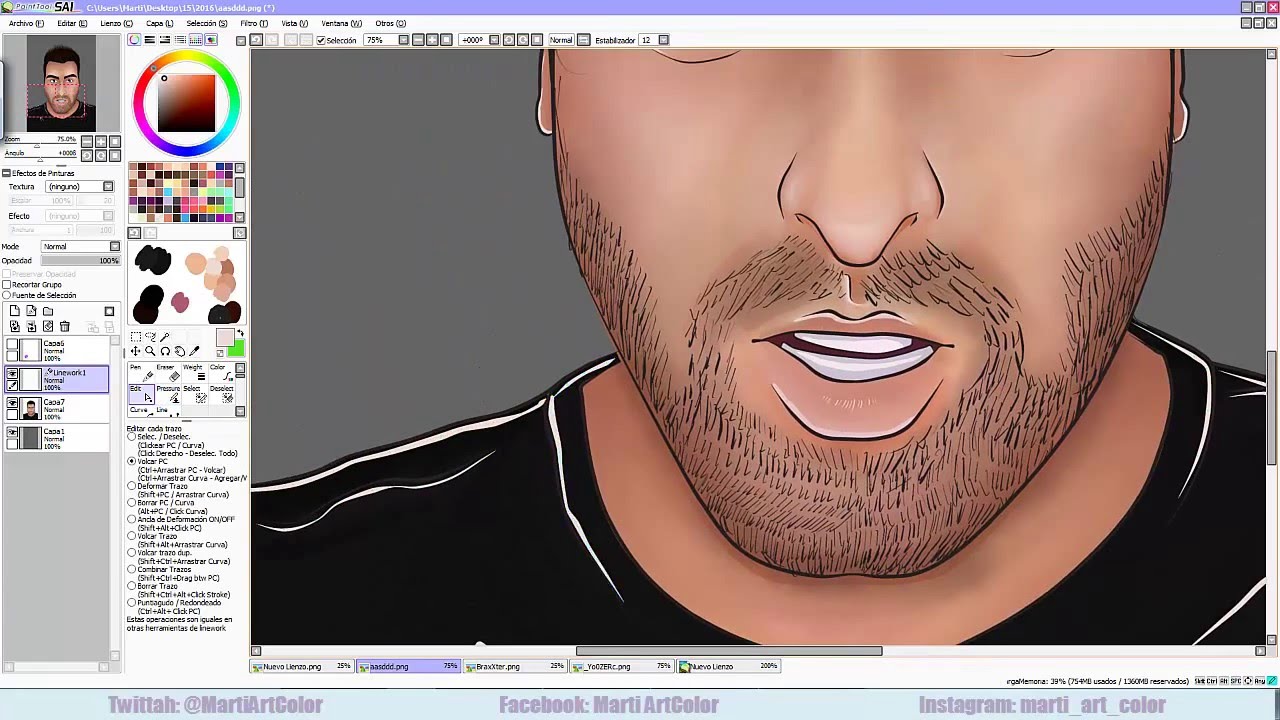Click the Normal button in top toolbar

tap(561, 40)
